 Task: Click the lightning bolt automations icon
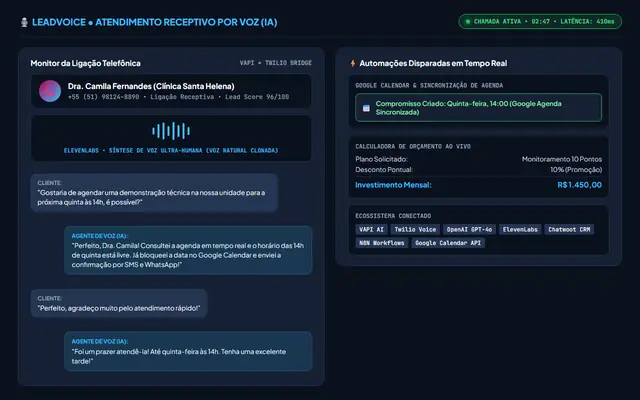pos(353,63)
